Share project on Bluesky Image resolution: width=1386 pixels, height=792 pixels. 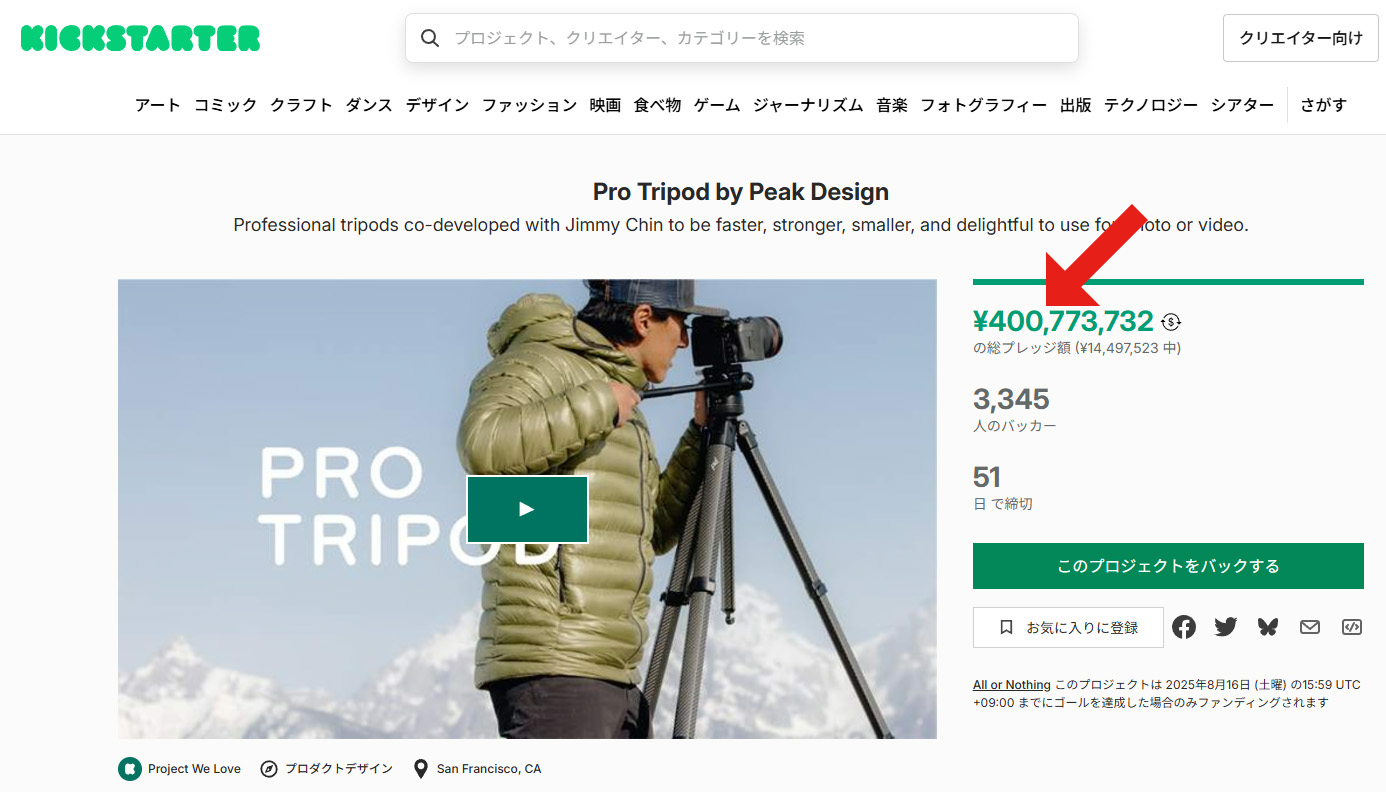coord(1268,627)
